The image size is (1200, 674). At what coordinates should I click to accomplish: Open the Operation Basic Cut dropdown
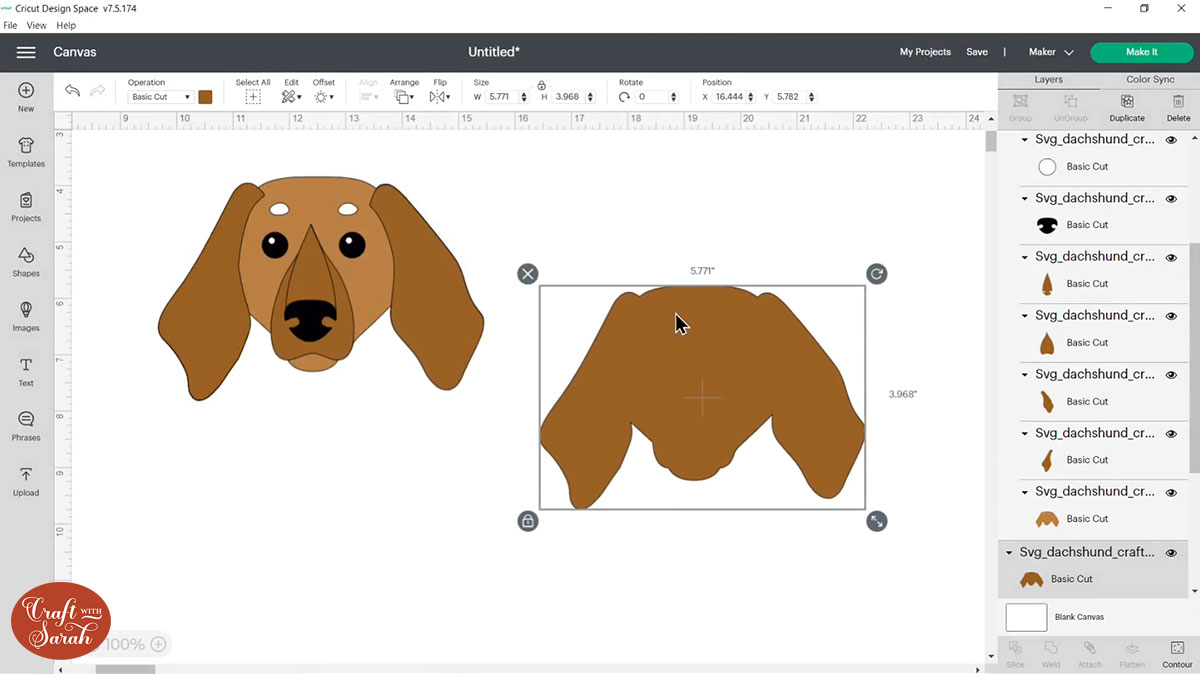(161, 97)
